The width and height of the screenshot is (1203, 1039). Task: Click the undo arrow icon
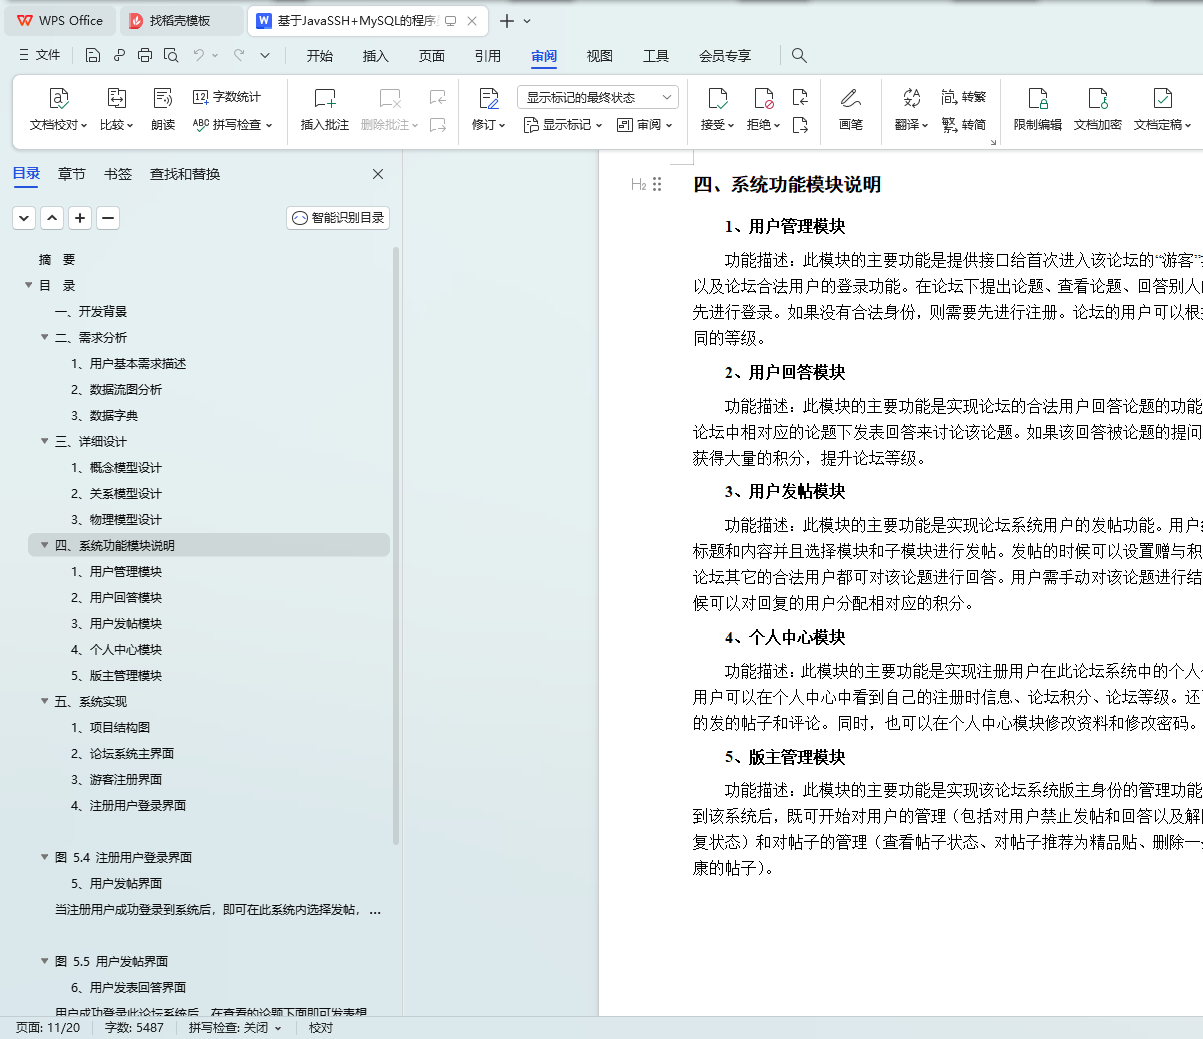pos(199,55)
